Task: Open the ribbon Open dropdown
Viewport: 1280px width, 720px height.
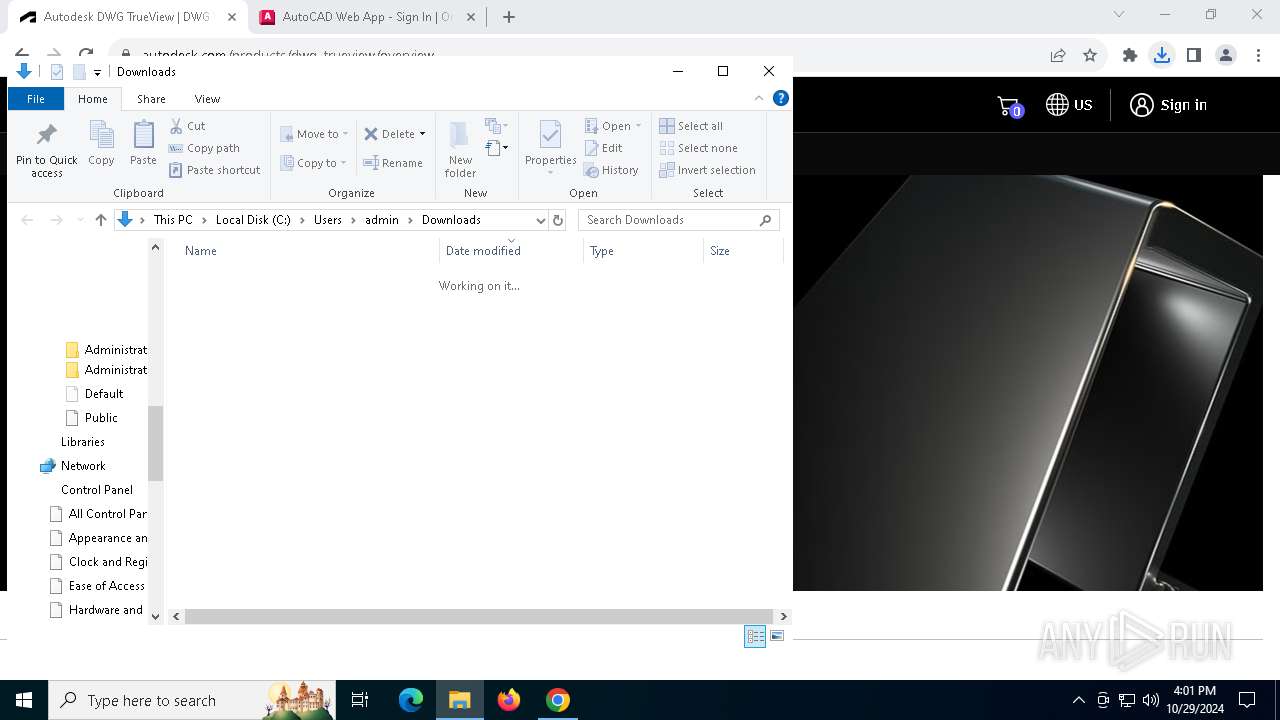Action: click(613, 126)
